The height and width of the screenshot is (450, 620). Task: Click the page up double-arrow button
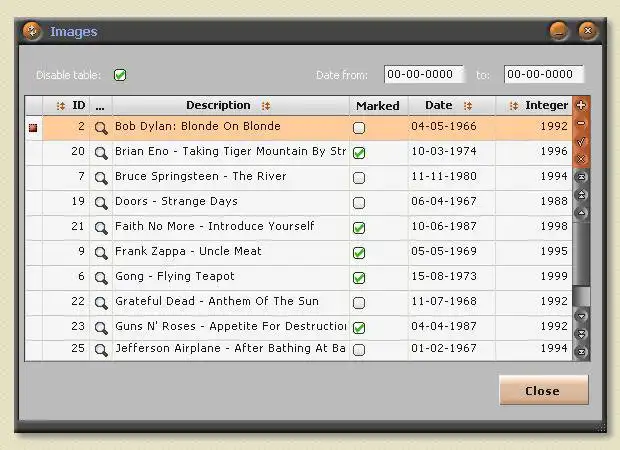click(x=581, y=195)
